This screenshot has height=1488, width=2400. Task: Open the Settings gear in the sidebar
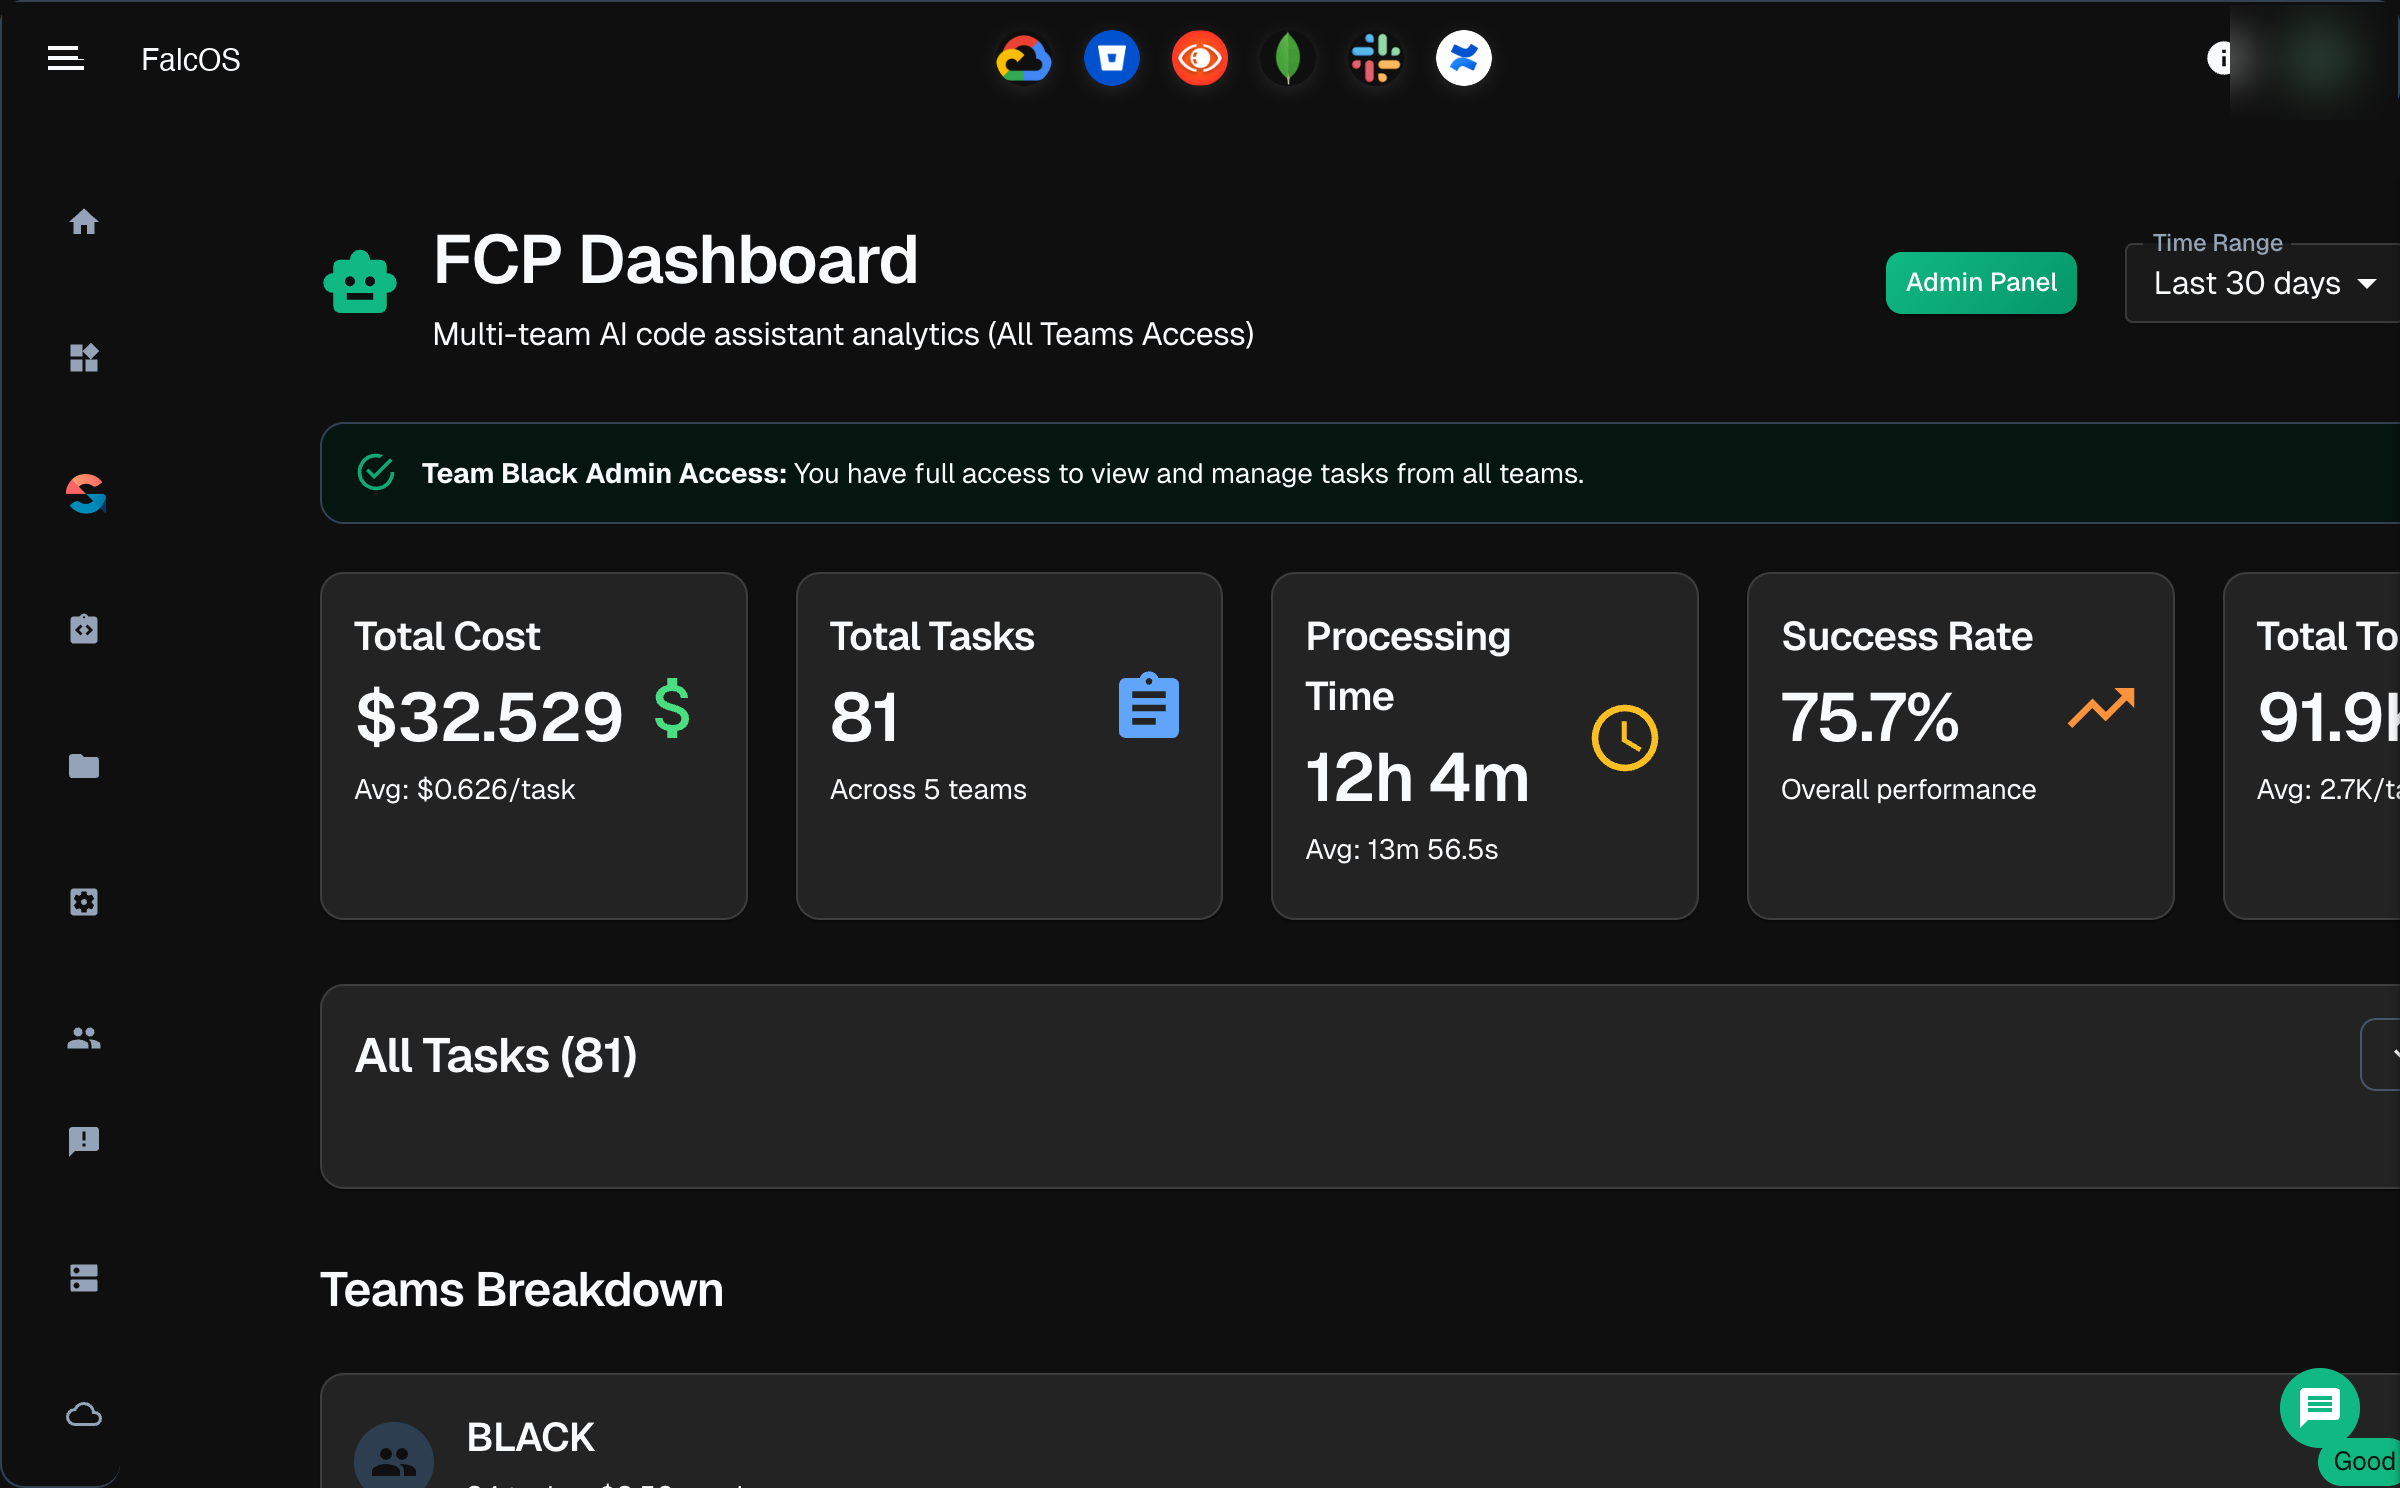[x=85, y=901]
